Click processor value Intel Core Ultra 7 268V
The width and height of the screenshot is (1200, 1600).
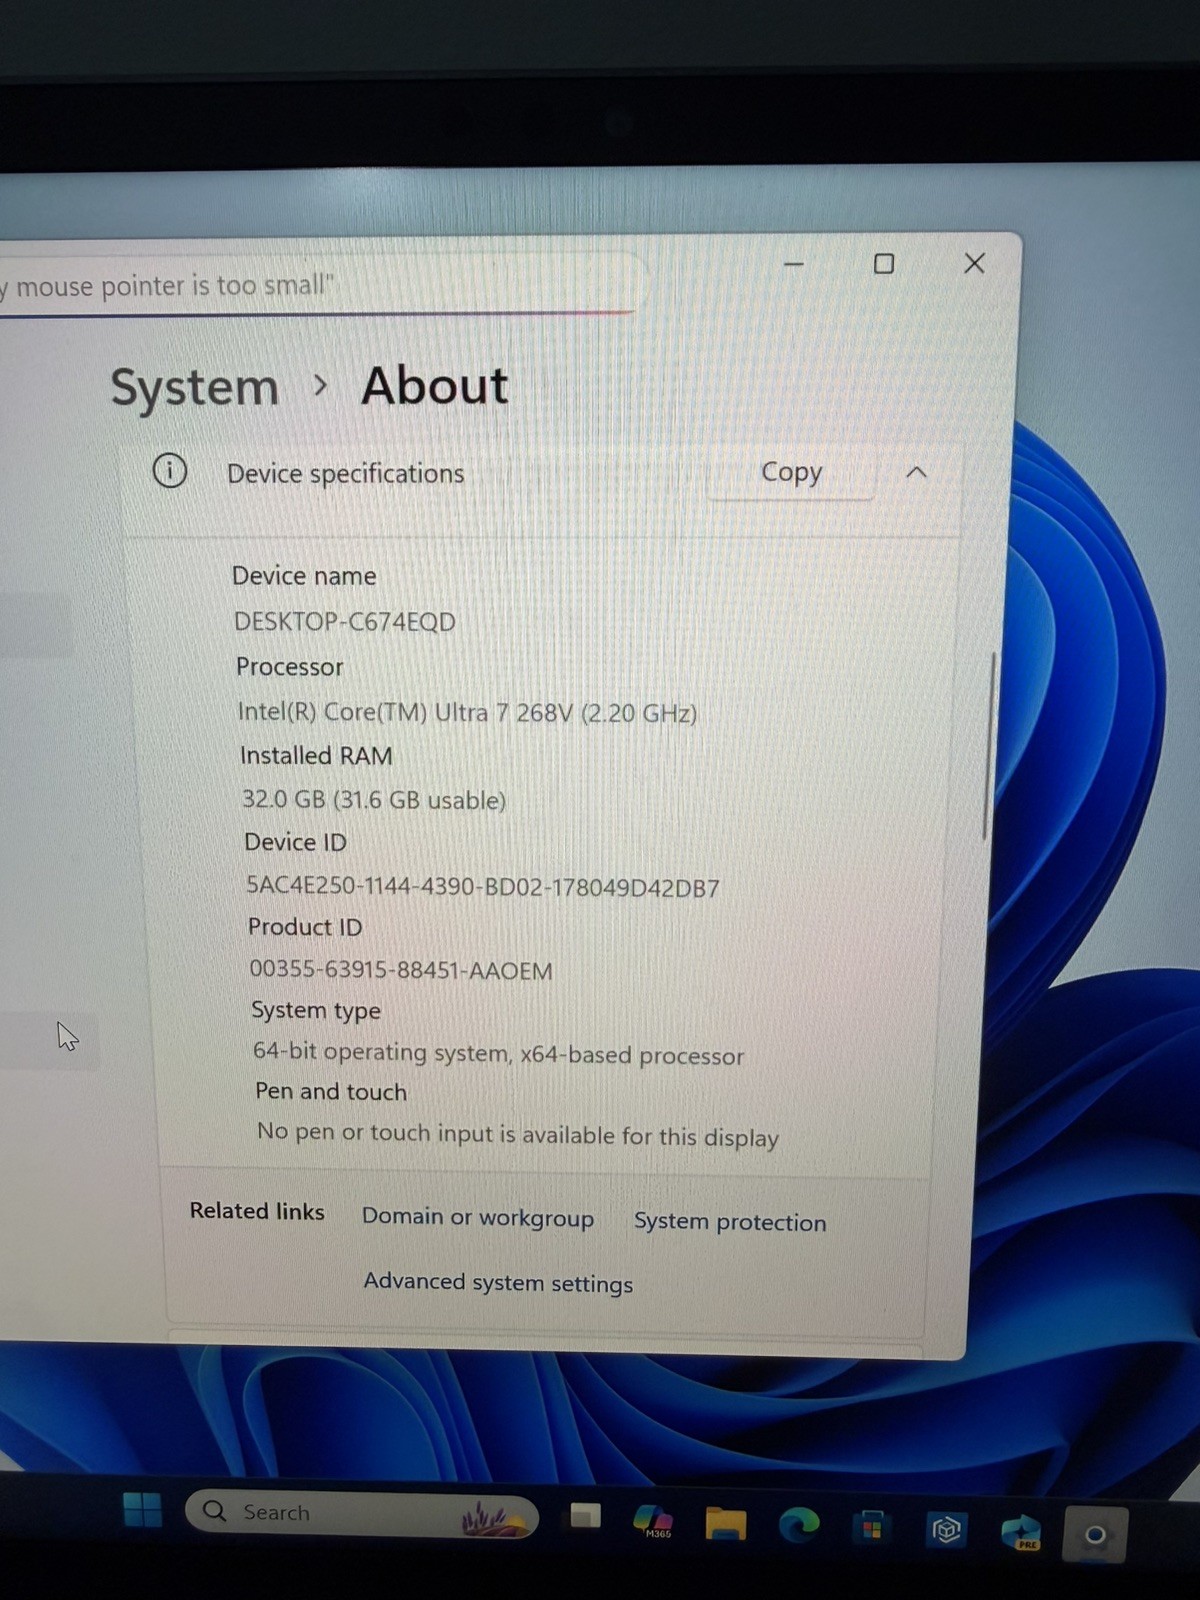(x=467, y=713)
